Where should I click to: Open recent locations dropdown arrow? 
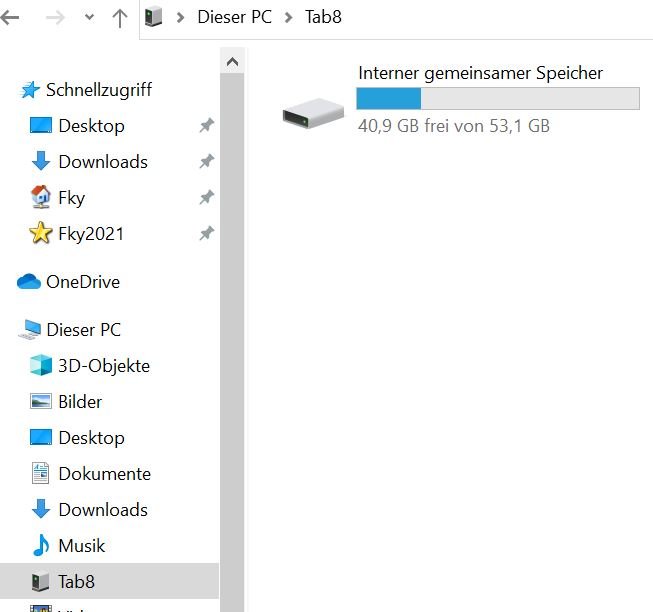(x=89, y=17)
